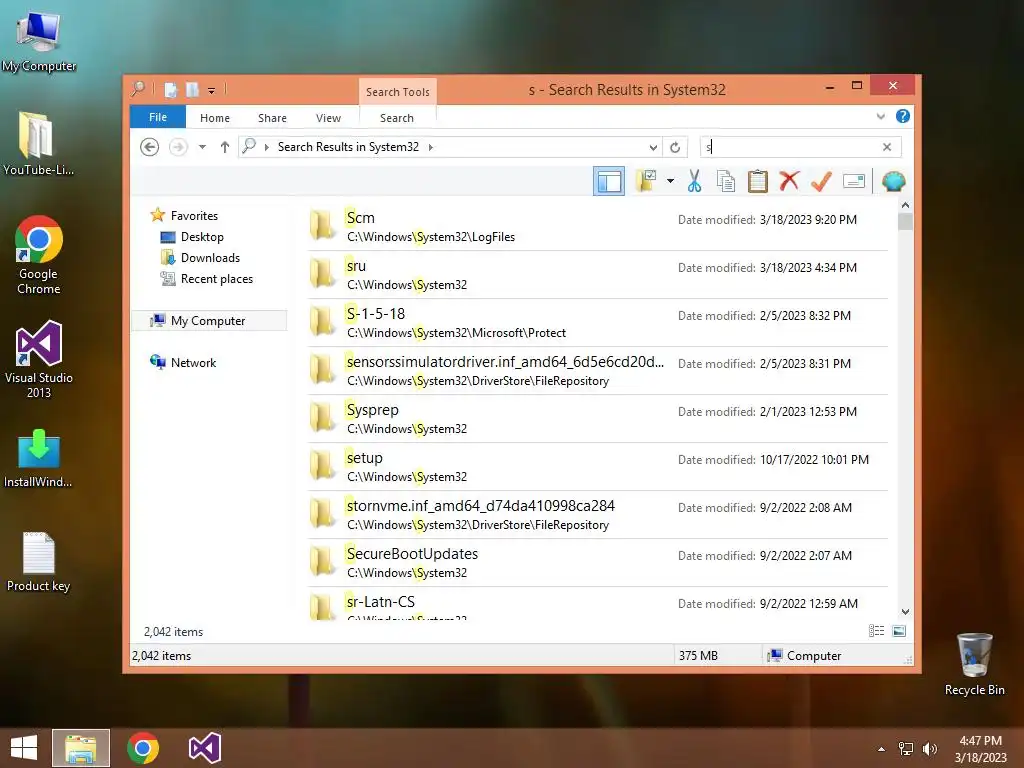Launch Google Chrome desktop shortcut
Viewport: 1024px width, 768px height.
click(x=39, y=255)
